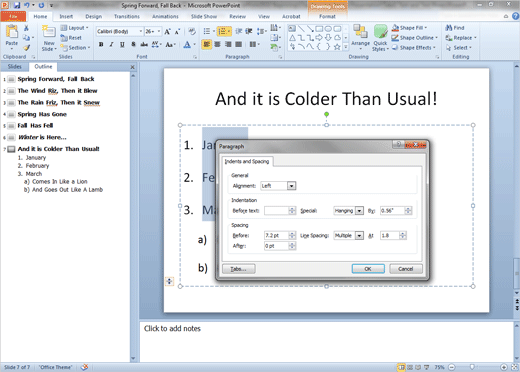Toggle Underline text formatting
The height and width of the screenshot is (372, 520).
click(122, 44)
